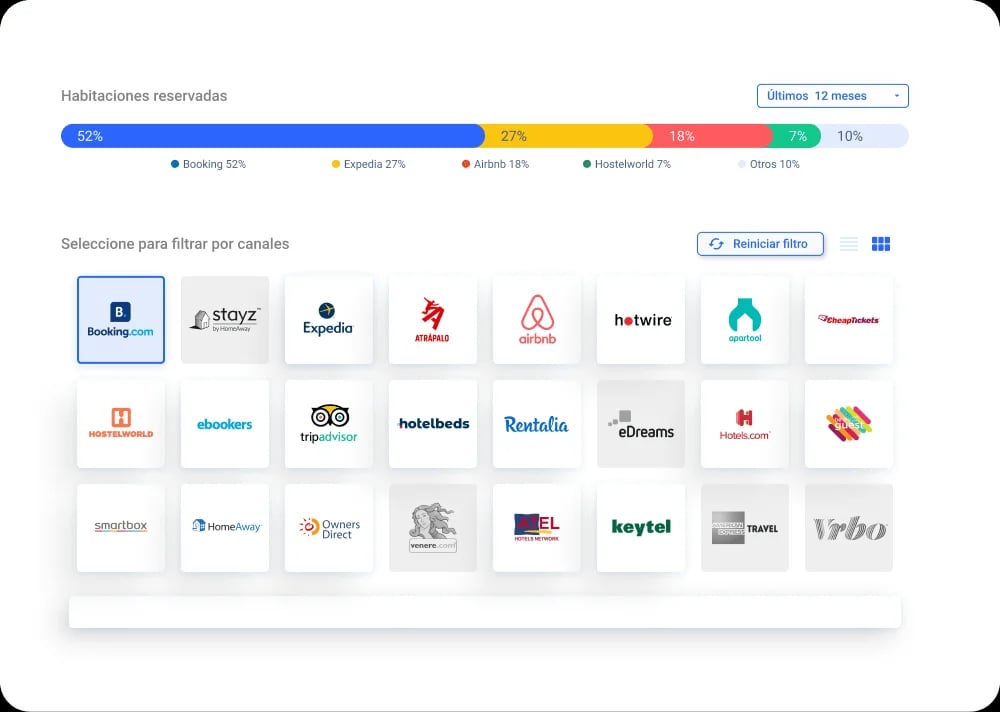This screenshot has height=712, width=1000.
Task: Filter by the Airbnb channel
Action: click(536, 320)
